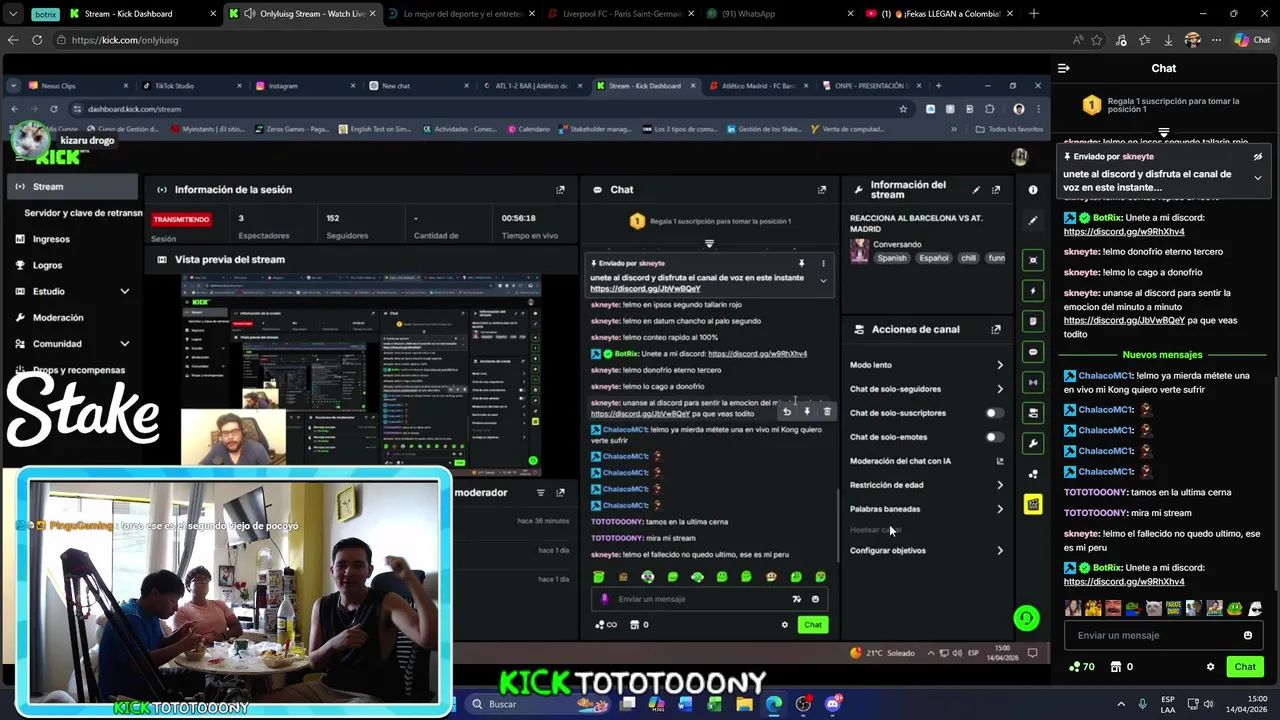Delete hovered skneyte message trash icon
Image resolution: width=1280 pixels, height=720 pixels.
[x=827, y=411]
